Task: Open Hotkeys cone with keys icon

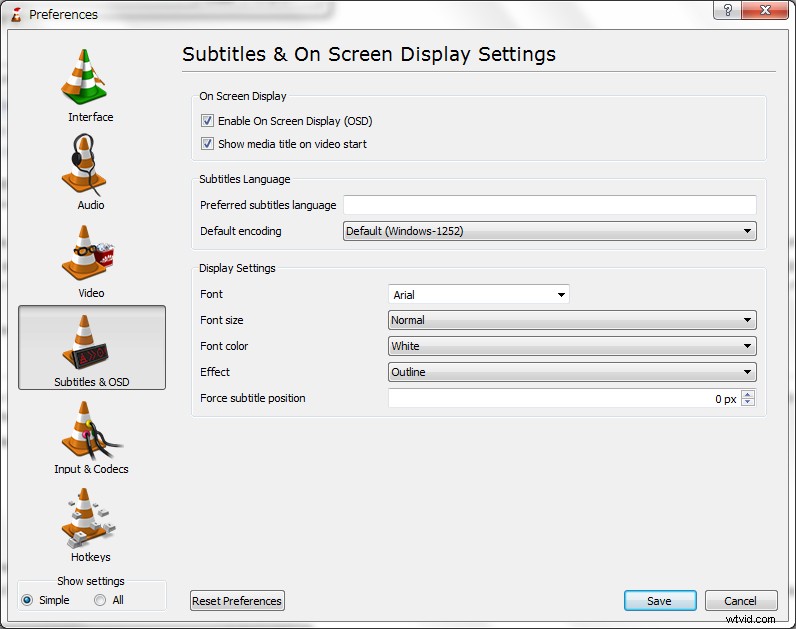Action: [x=88, y=518]
